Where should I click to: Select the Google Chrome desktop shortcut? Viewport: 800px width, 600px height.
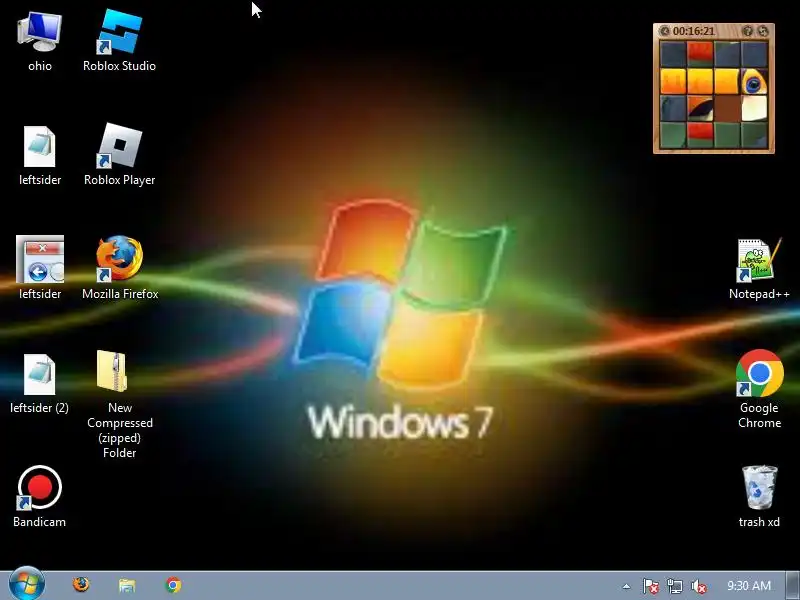click(759, 390)
